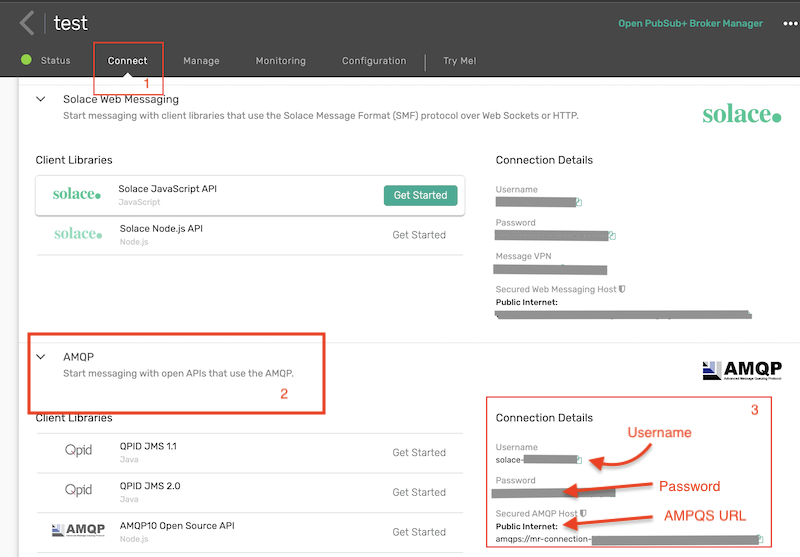The image size is (800, 557).
Task: Open the Manage tab
Action: [x=201, y=61]
